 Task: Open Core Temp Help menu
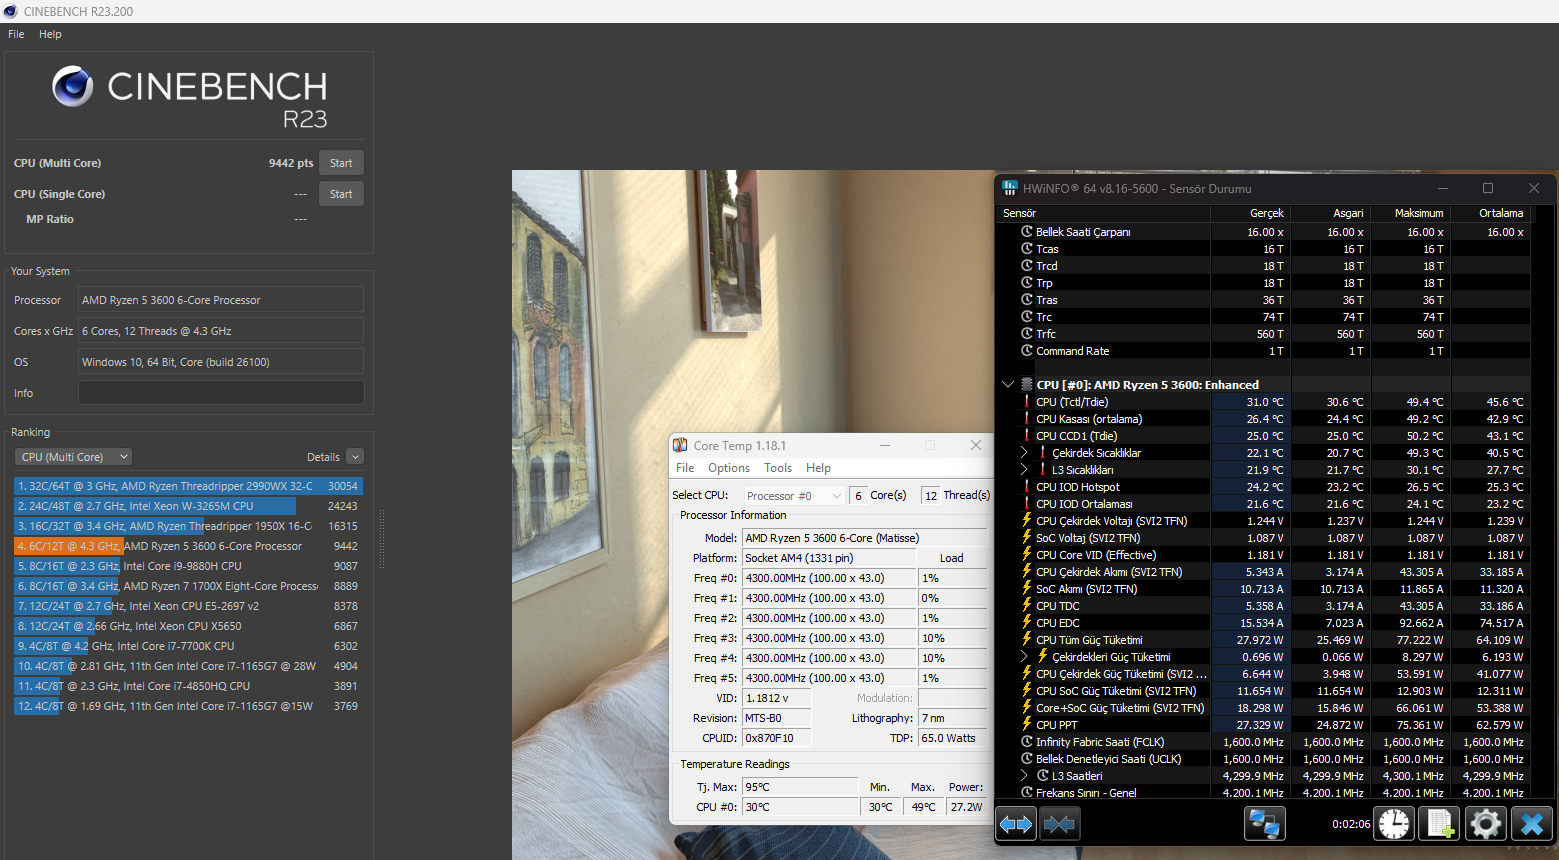pyautogui.click(x=819, y=468)
